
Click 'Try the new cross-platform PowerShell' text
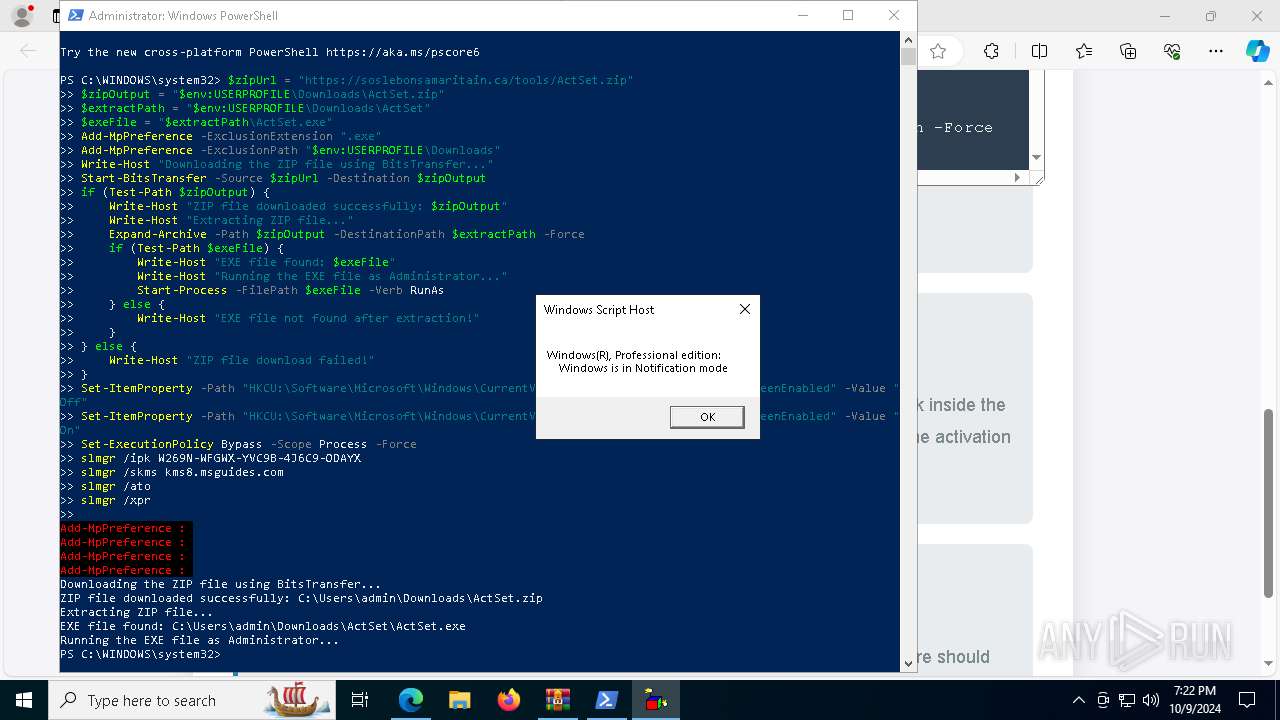tap(270, 52)
